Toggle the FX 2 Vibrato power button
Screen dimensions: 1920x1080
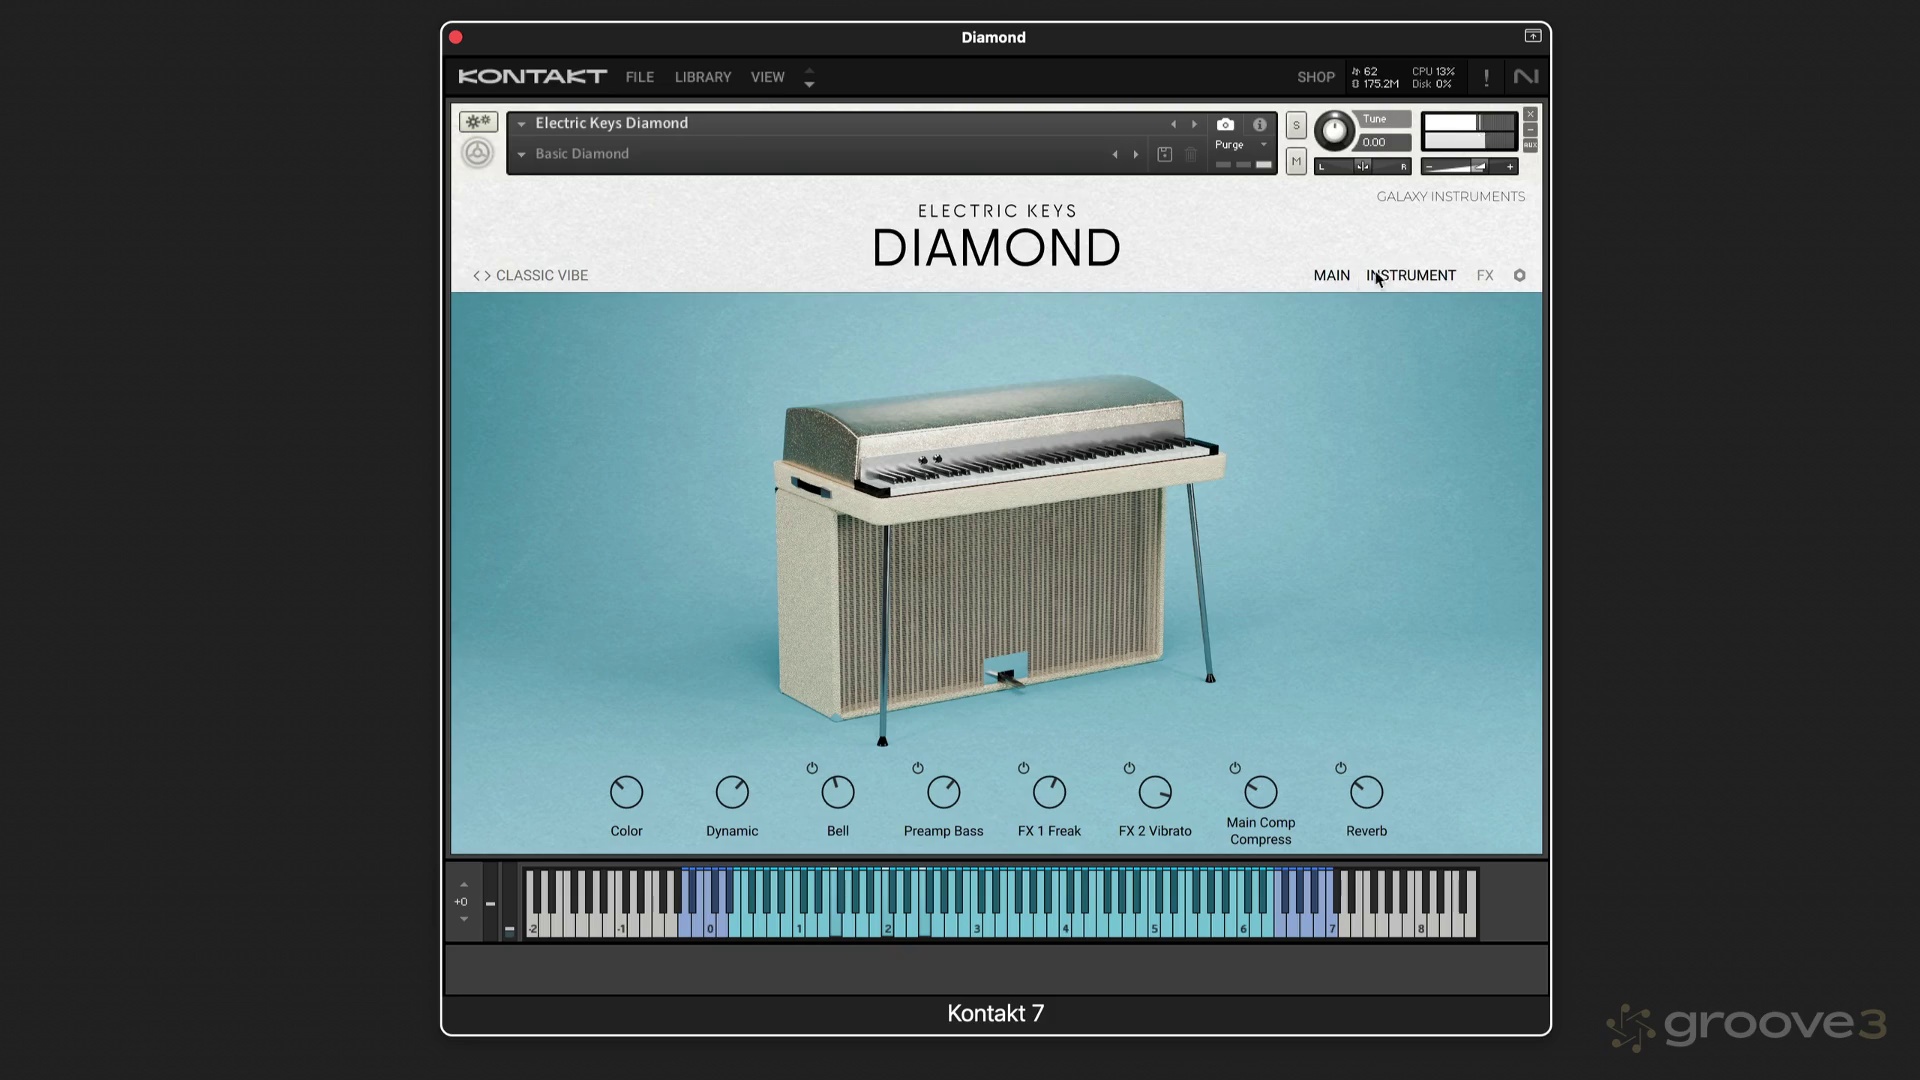click(x=1129, y=768)
